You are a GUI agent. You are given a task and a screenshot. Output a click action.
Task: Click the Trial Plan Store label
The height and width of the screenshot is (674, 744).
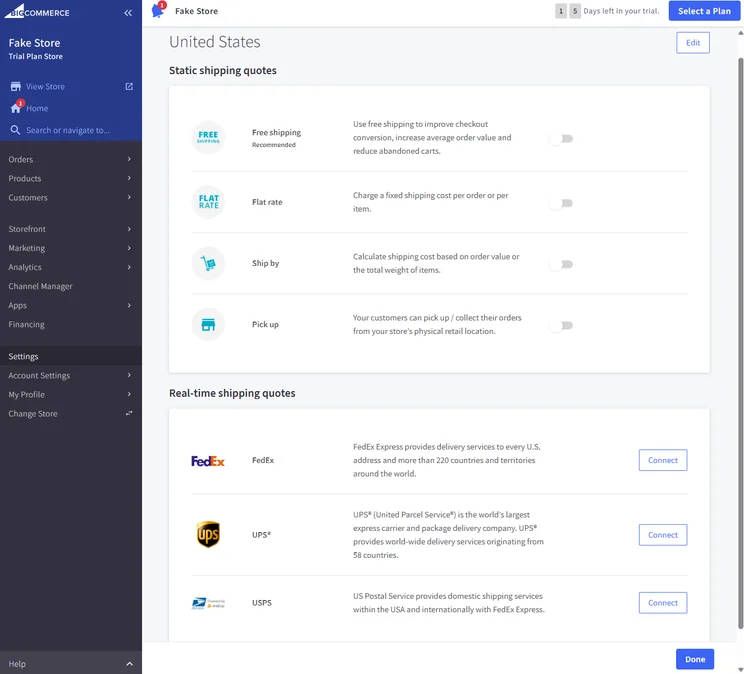[x=36, y=56]
